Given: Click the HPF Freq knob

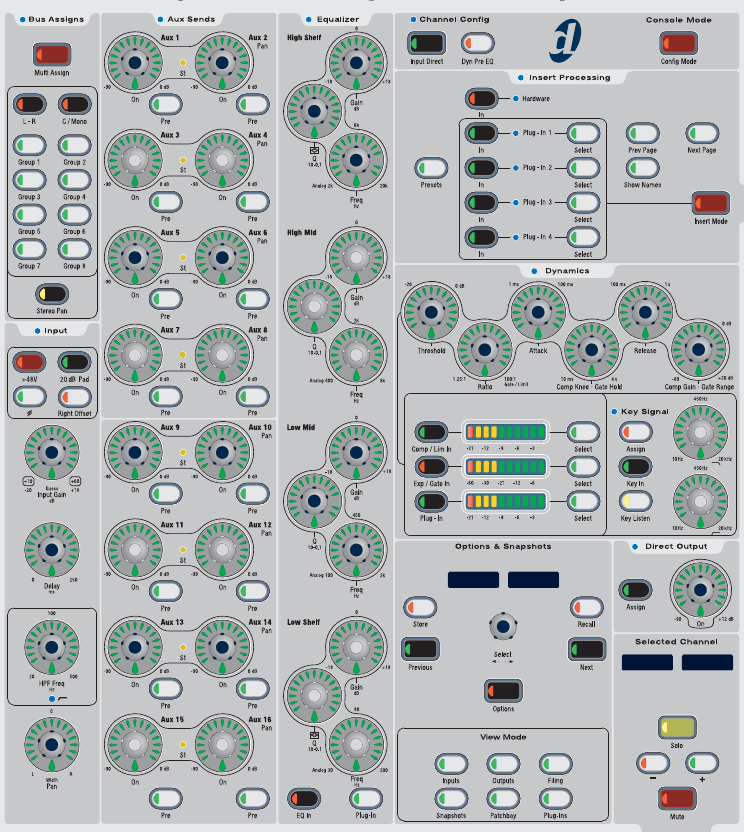Looking at the screenshot, I should (51, 647).
